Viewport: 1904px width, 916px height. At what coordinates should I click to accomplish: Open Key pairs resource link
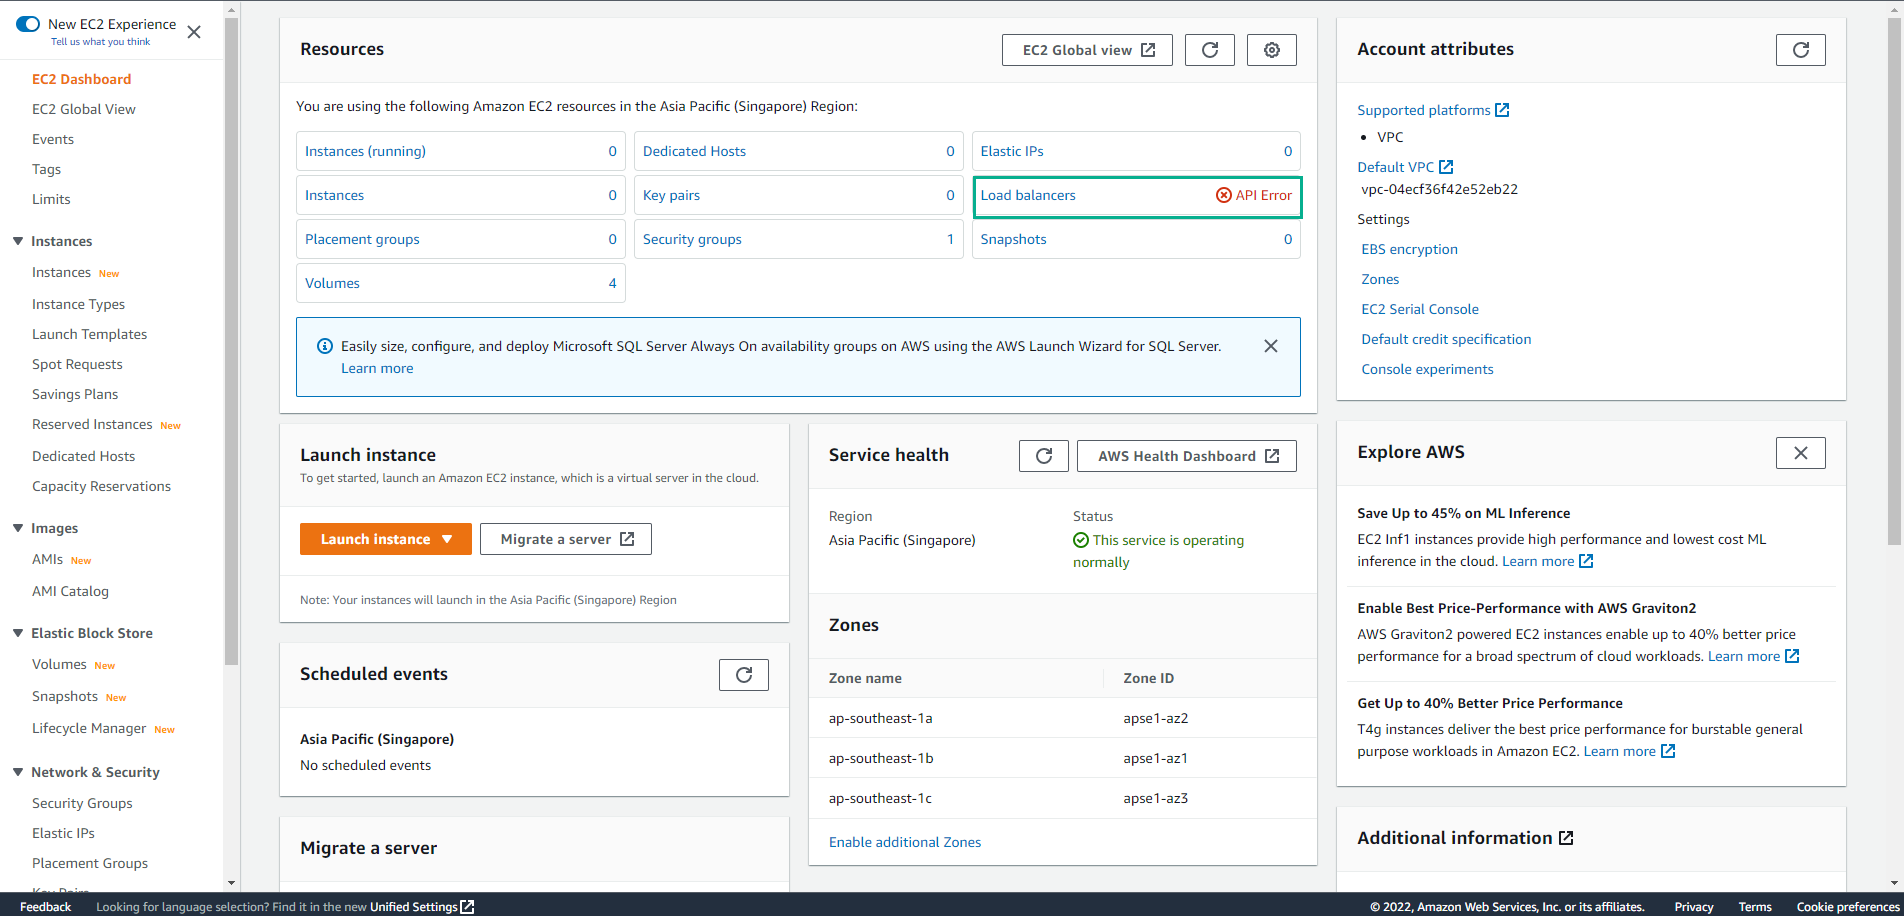671,195
